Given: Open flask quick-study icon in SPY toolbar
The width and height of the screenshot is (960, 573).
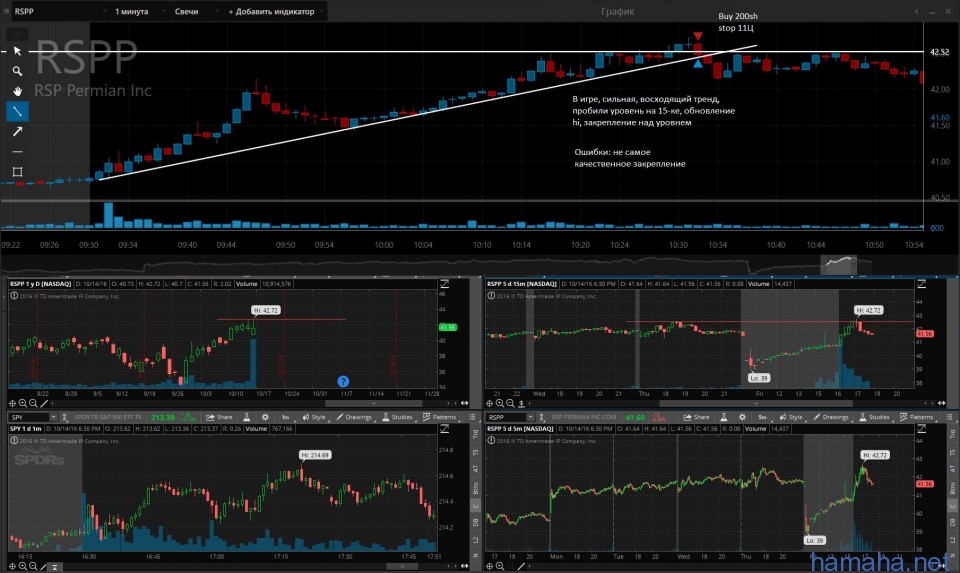Looking at the screenshot, I should click(x=247, y=417).
